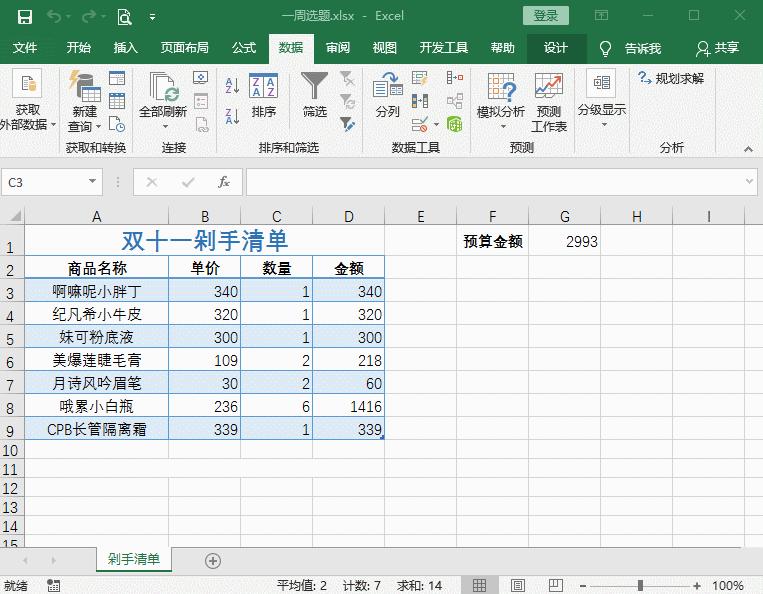Open the Customize Quick Access Toolbar dropdown
The width and height of the screenshot is (763, 594).
pos(152,17)
